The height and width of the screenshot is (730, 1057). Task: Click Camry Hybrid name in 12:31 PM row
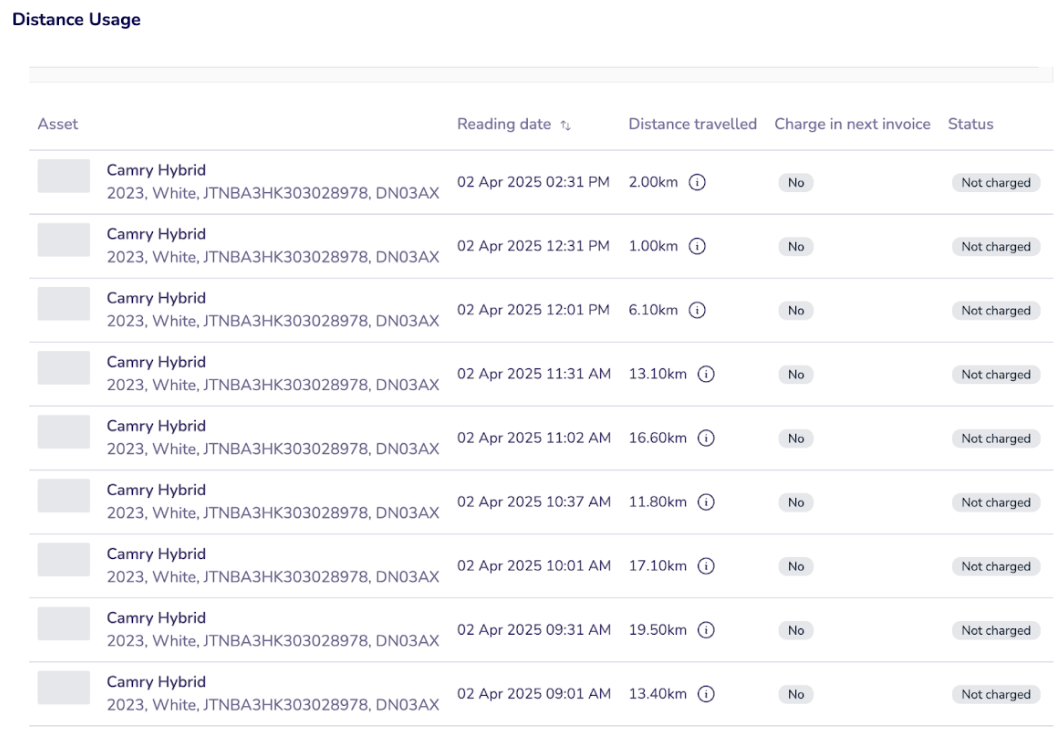click(x=156, y=234)
